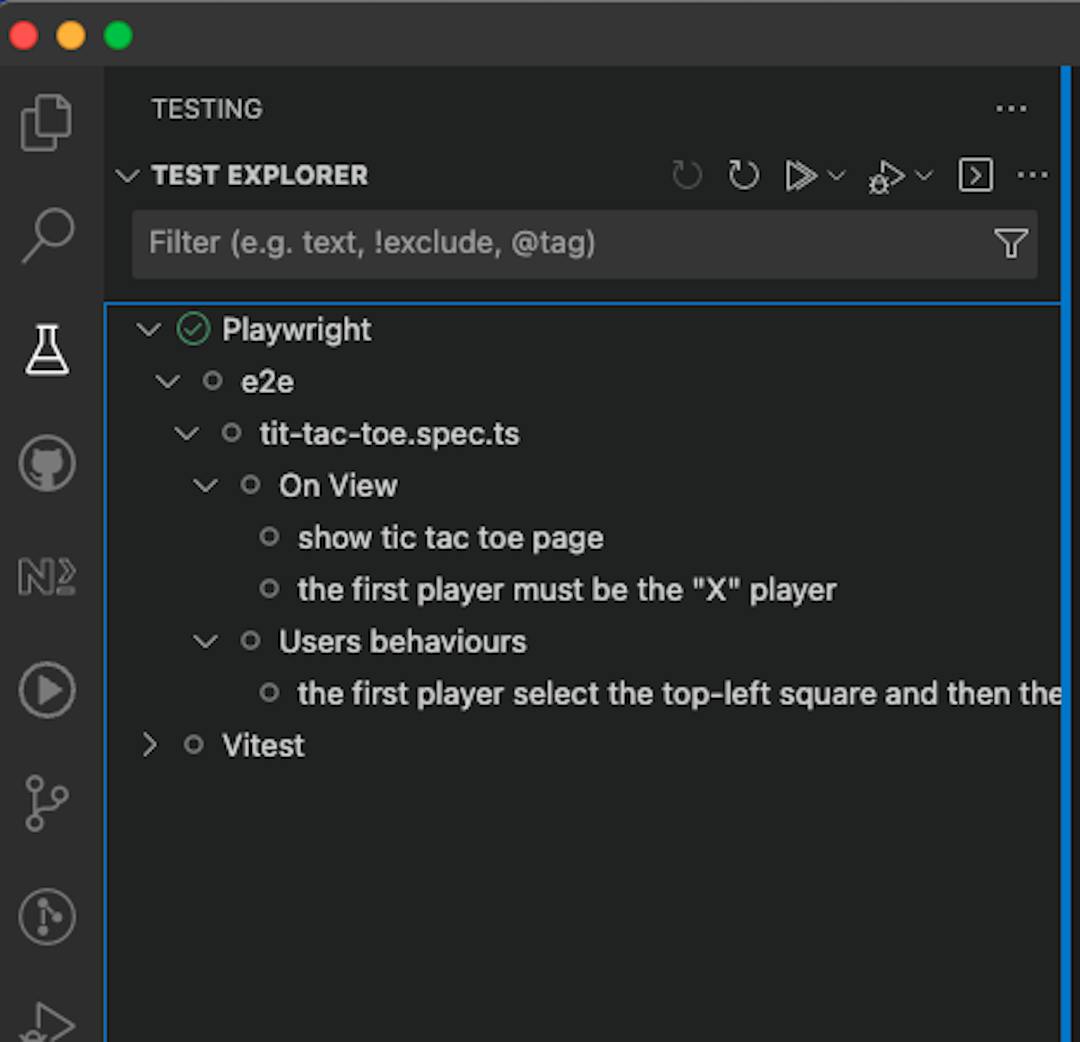Open the Source Control branch icon
Image resolution: width=1080 pixels, height=1042 pixels.
[47, 803]
